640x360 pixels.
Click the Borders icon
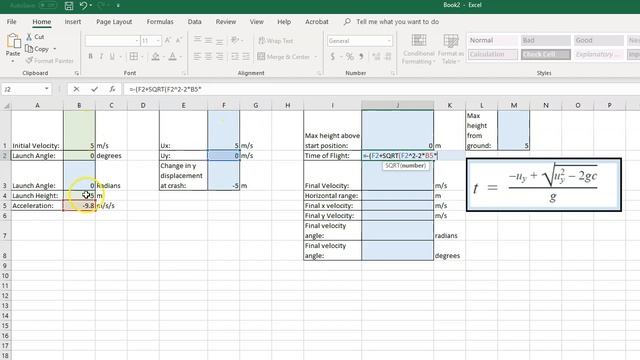(x=133, y=56)
